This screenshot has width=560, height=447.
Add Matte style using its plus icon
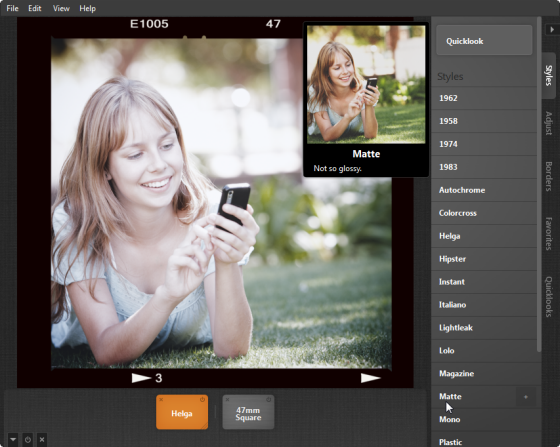pyautogui.click(x=525, y=397)
